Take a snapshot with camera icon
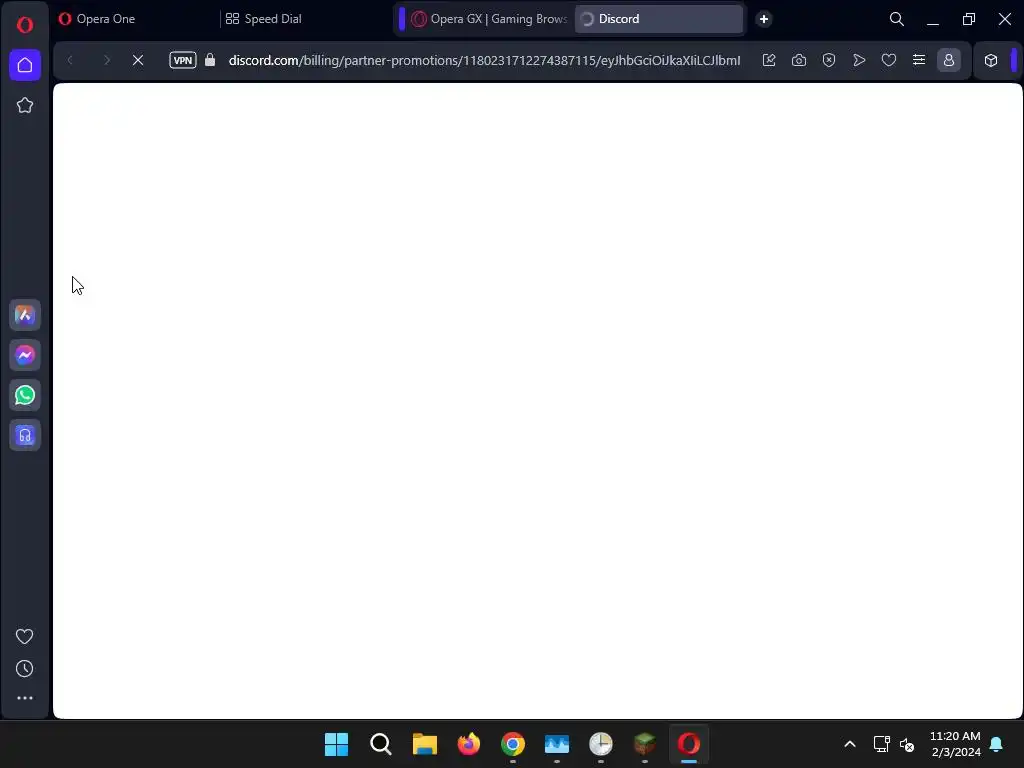 799,60
